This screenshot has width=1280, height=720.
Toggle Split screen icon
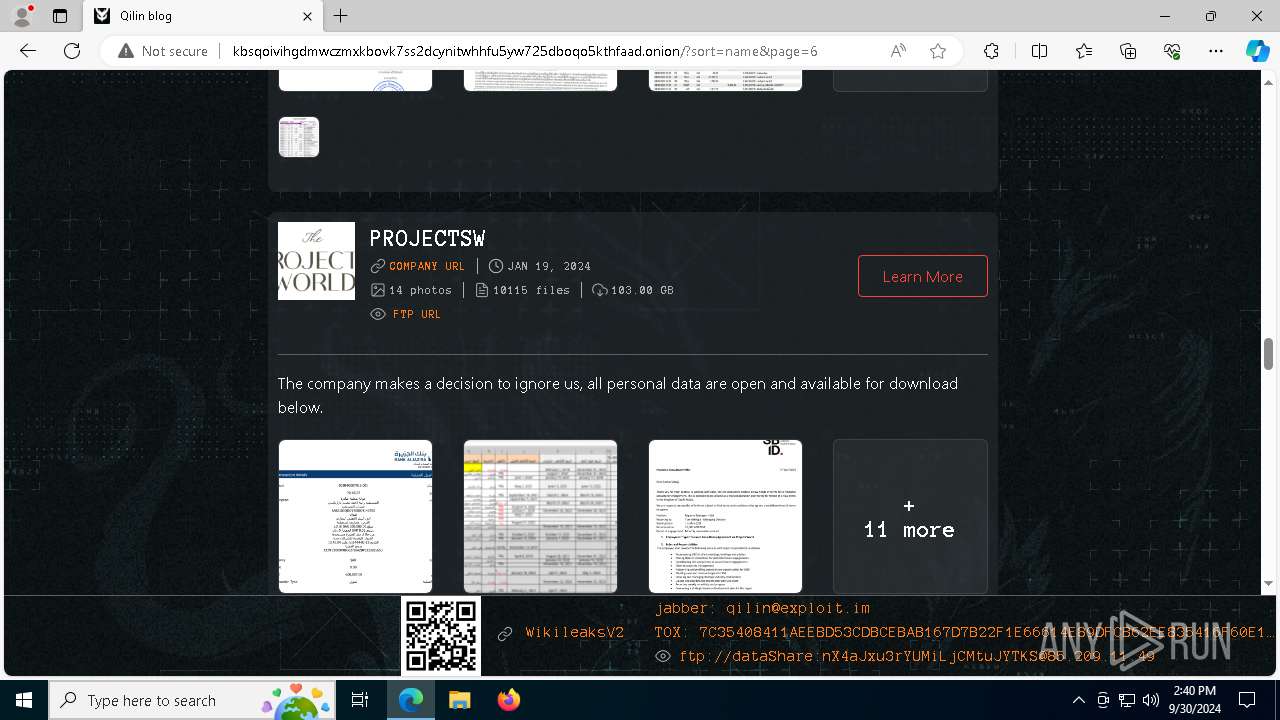coord(1039,51)
